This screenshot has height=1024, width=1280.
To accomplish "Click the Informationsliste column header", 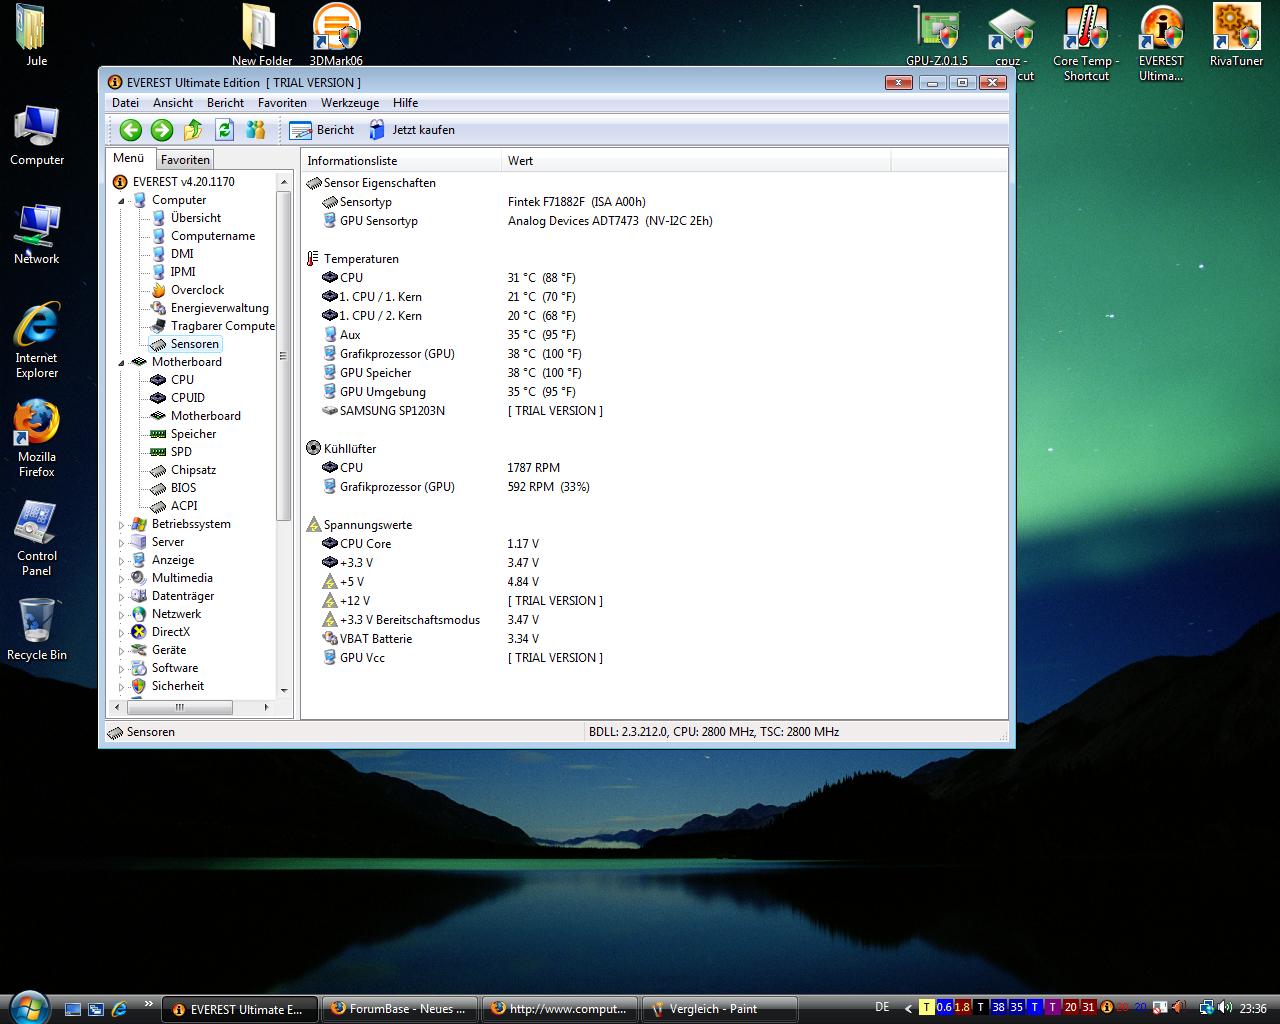I will [x=401, y=160].
